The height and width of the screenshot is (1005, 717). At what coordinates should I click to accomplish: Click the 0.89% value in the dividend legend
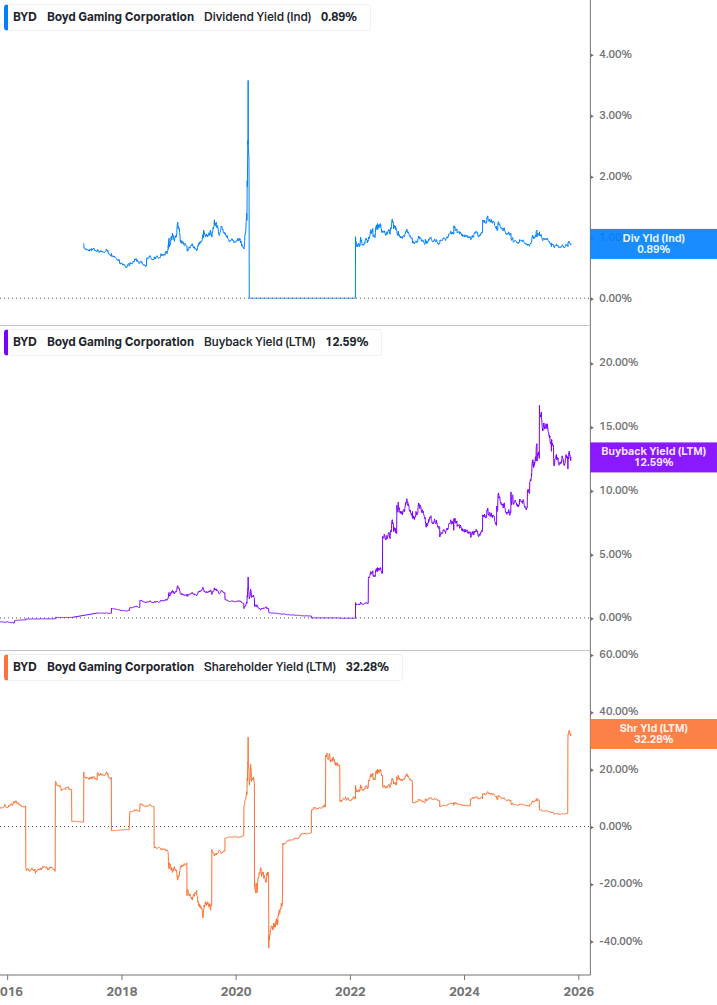[x=339, y=17]
